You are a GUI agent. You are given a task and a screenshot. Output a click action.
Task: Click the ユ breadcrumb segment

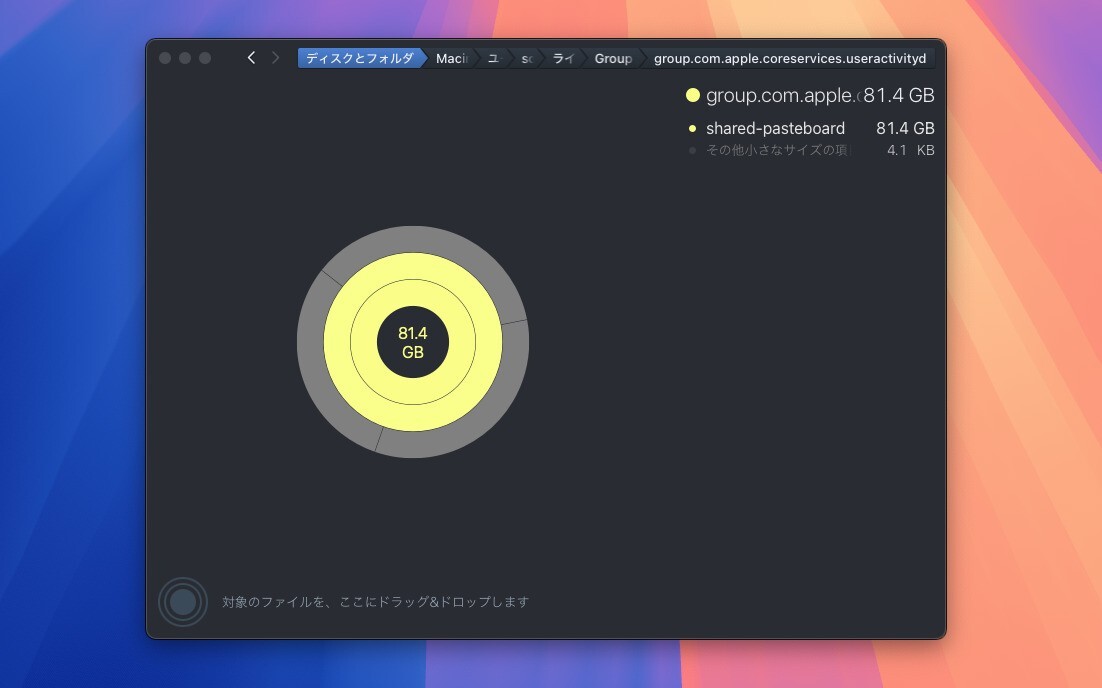(493, 58)
